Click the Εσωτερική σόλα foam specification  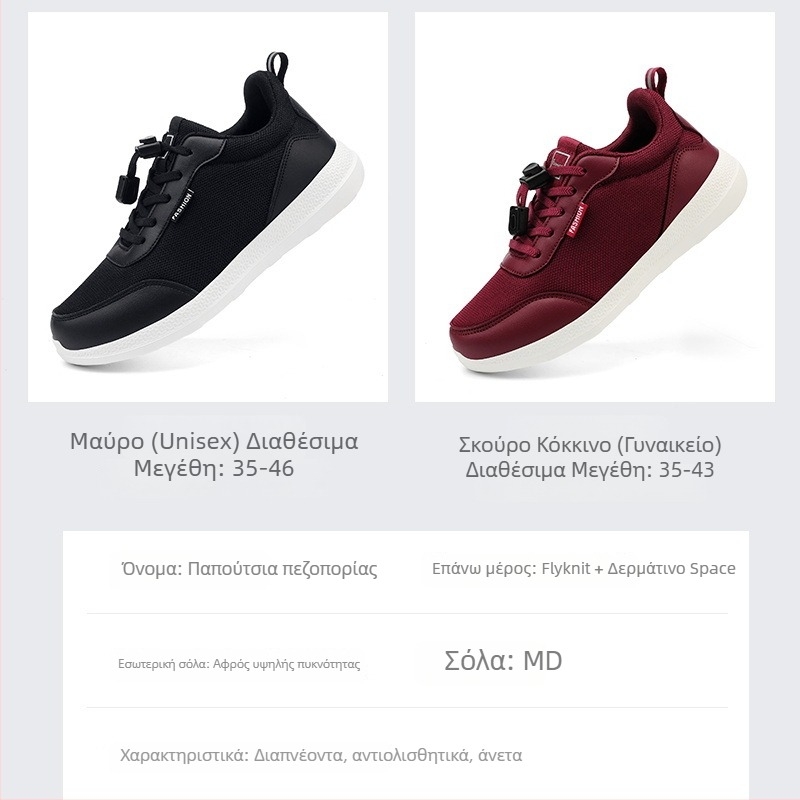(x=239, y=664)
